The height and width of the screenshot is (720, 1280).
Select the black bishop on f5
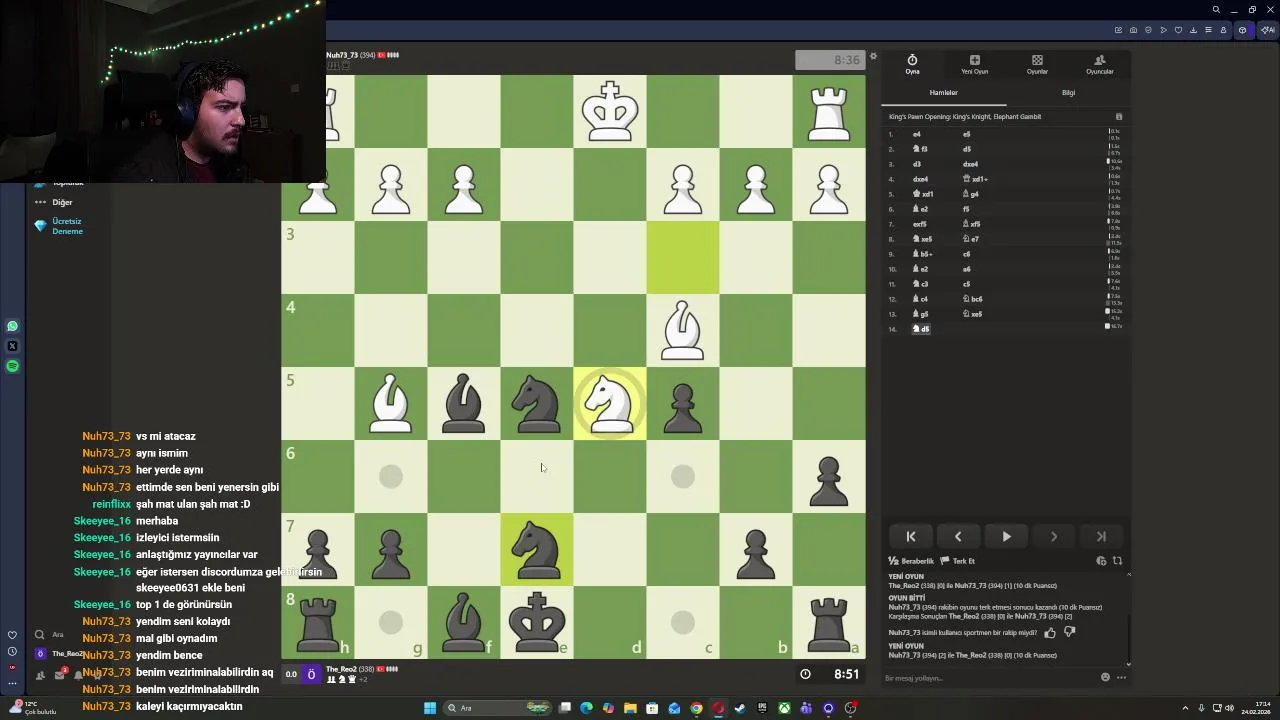pyautogui.click(x=464, y=403)
